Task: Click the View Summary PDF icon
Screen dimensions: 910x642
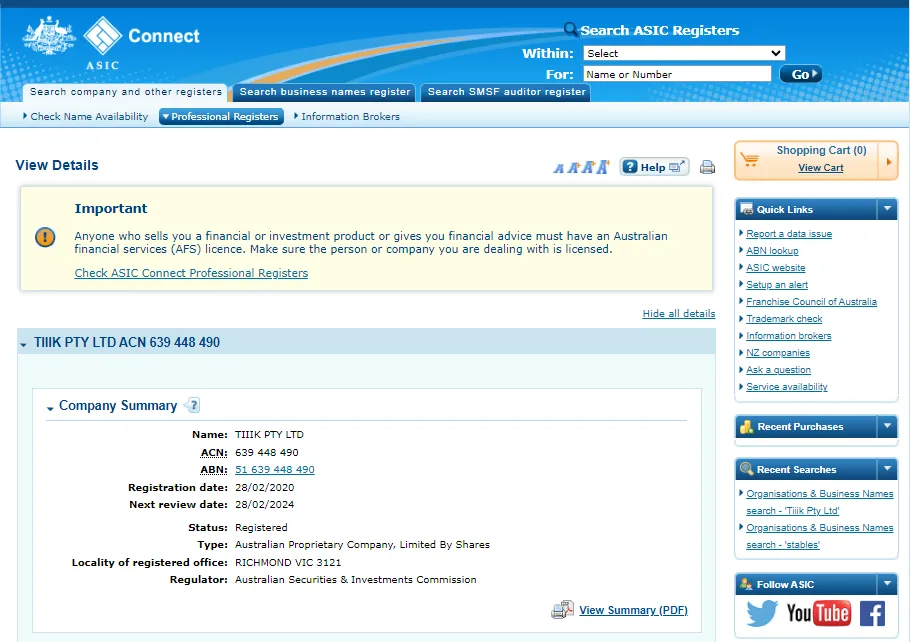Action: coord(562,609)
